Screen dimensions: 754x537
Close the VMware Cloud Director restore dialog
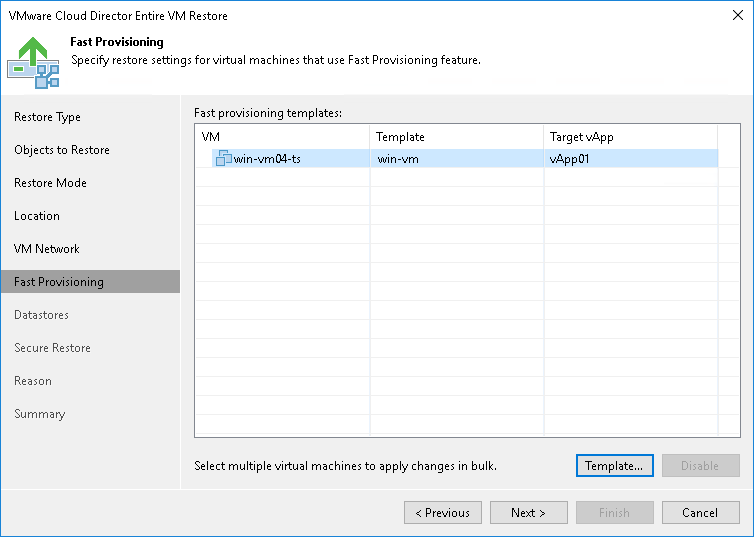[x=738, y=15]
